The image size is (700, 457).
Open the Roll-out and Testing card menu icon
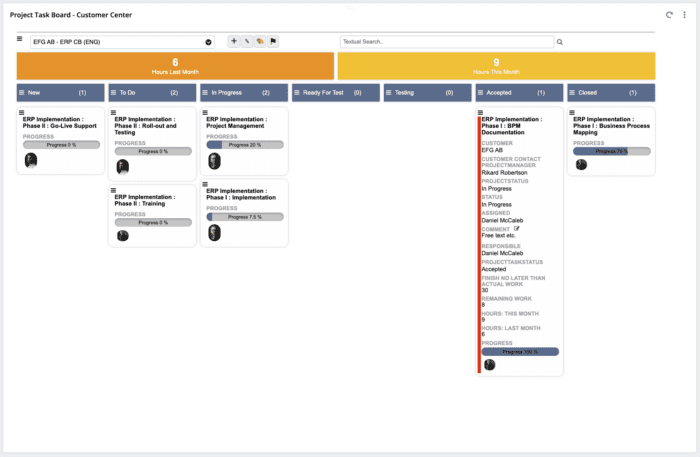tap(113, 112)
